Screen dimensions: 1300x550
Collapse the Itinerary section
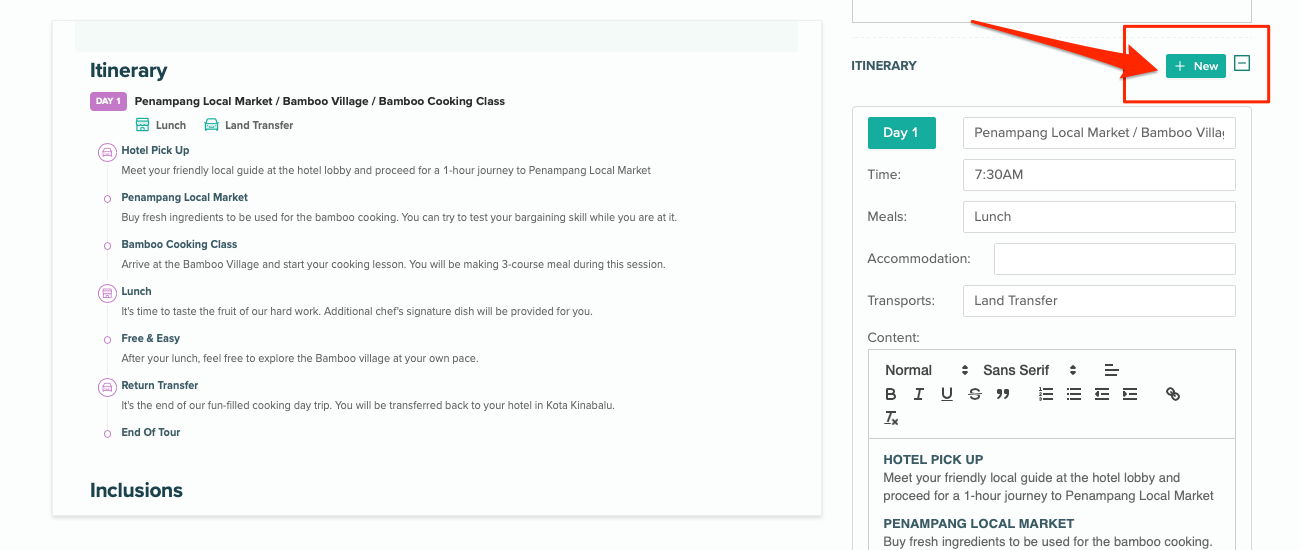(1241, 64)
